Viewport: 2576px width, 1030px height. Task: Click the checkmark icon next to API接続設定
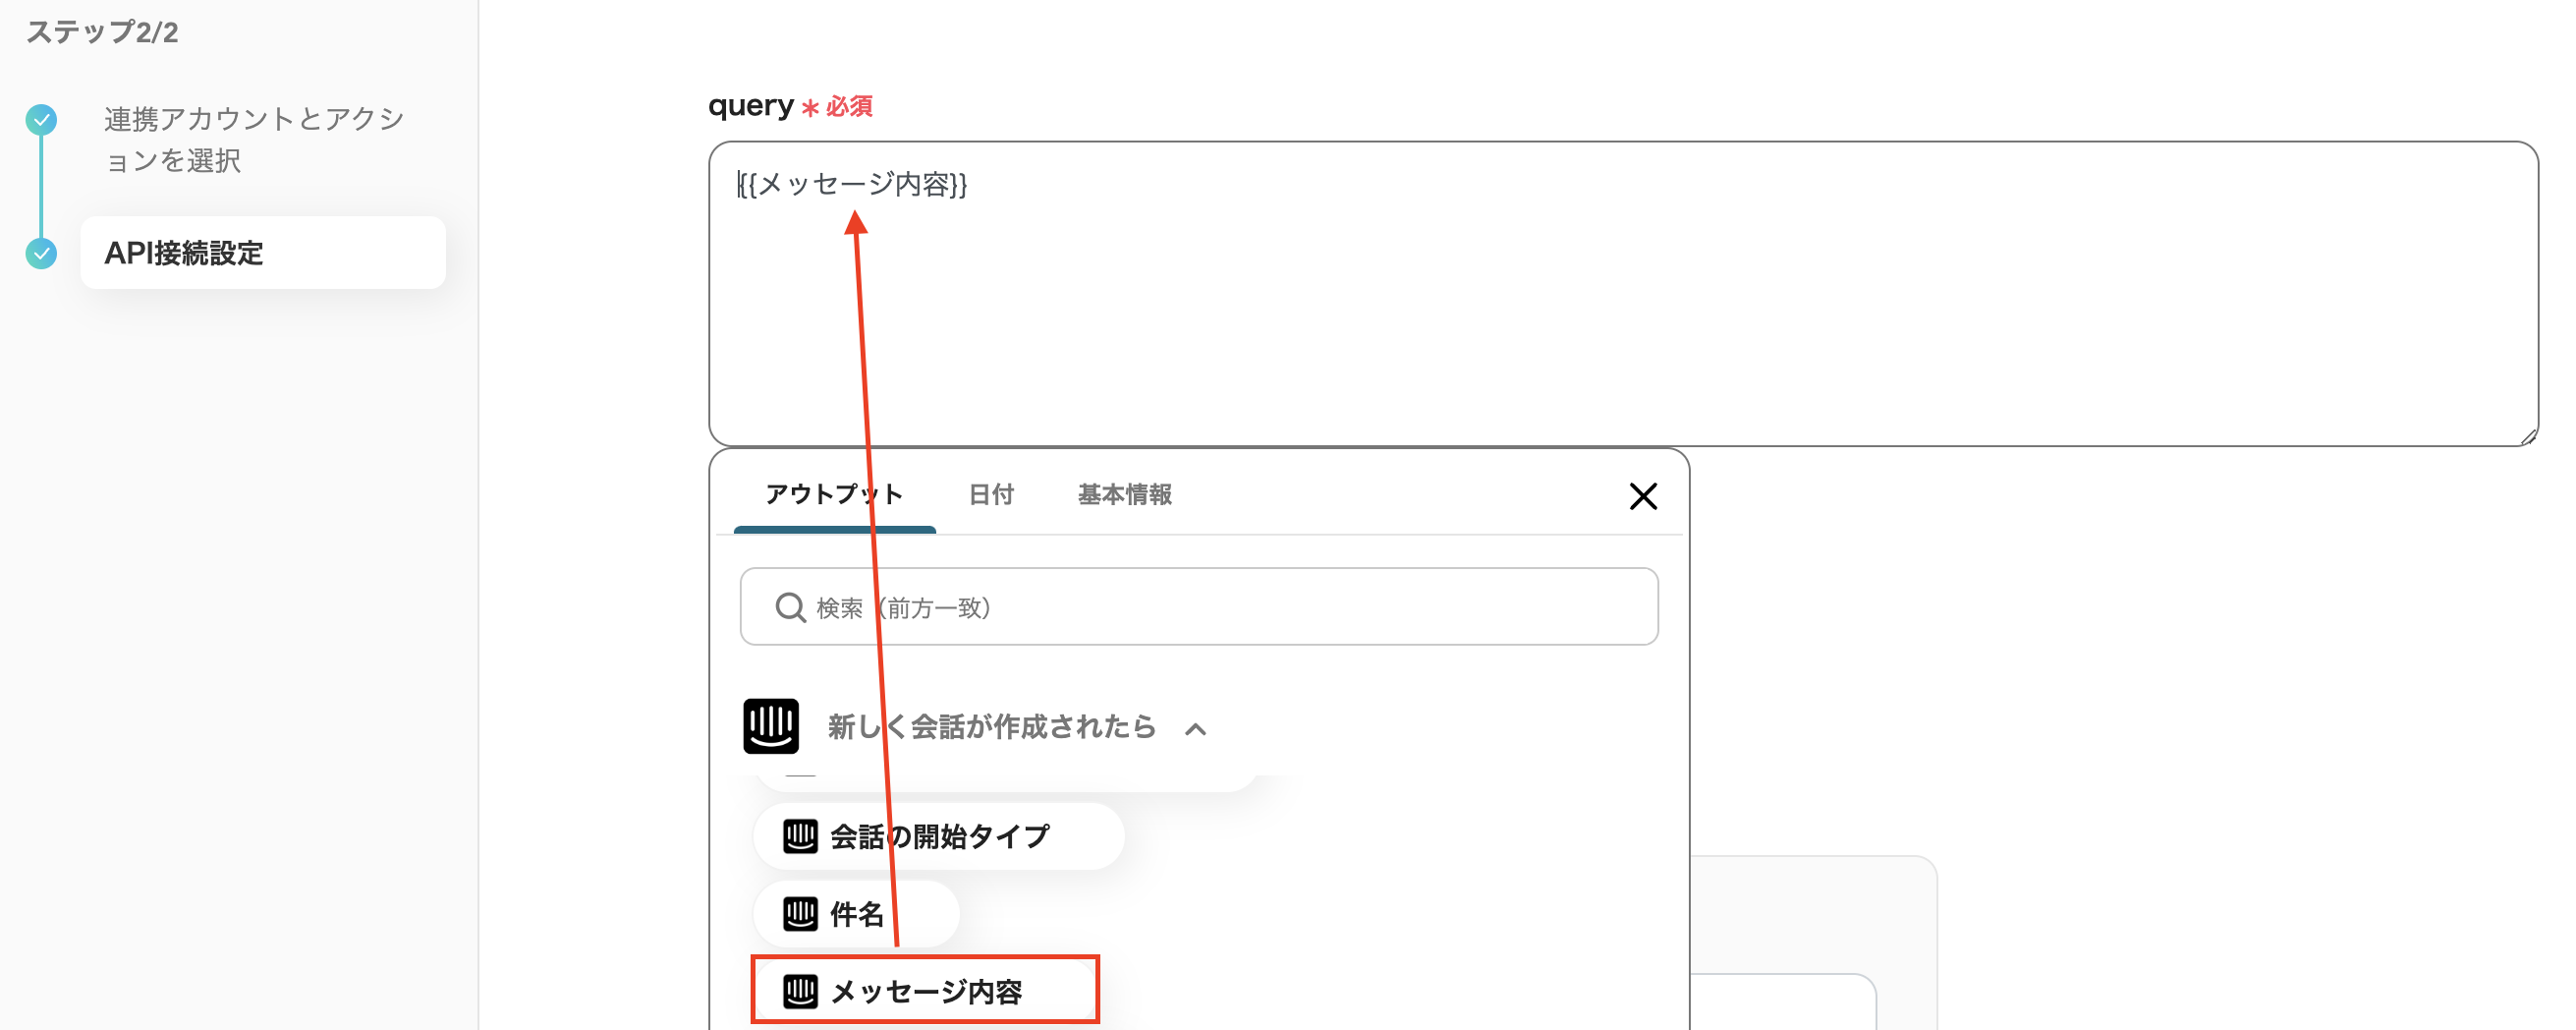pyautogui.click(x=41, y=254)
